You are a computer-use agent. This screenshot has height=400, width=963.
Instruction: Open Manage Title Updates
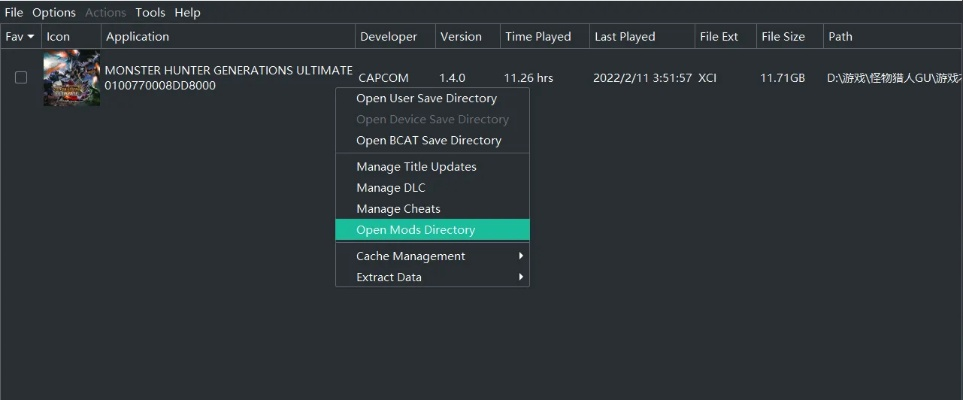pos(416,167)
